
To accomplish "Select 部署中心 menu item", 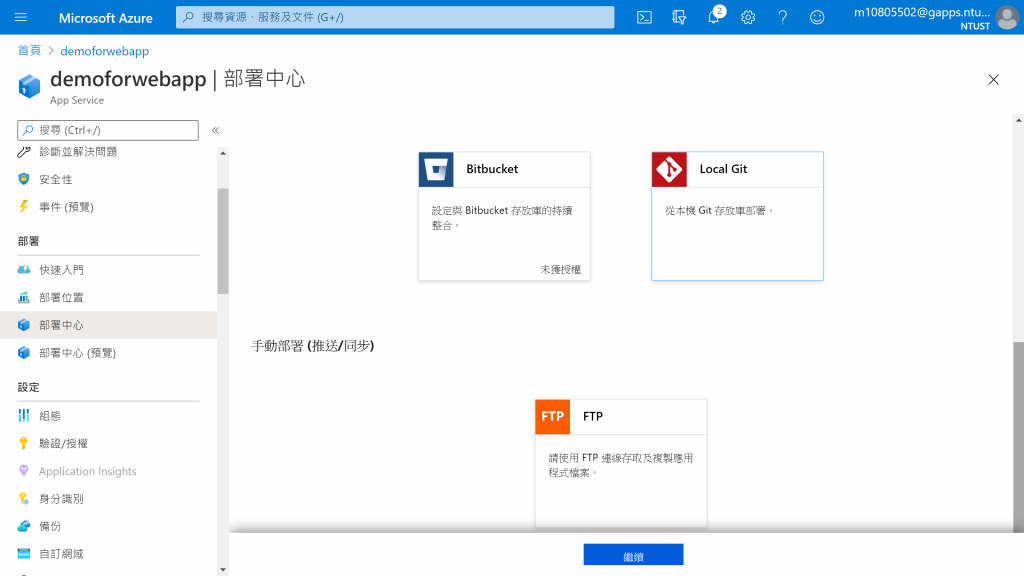I will [108, 325].
